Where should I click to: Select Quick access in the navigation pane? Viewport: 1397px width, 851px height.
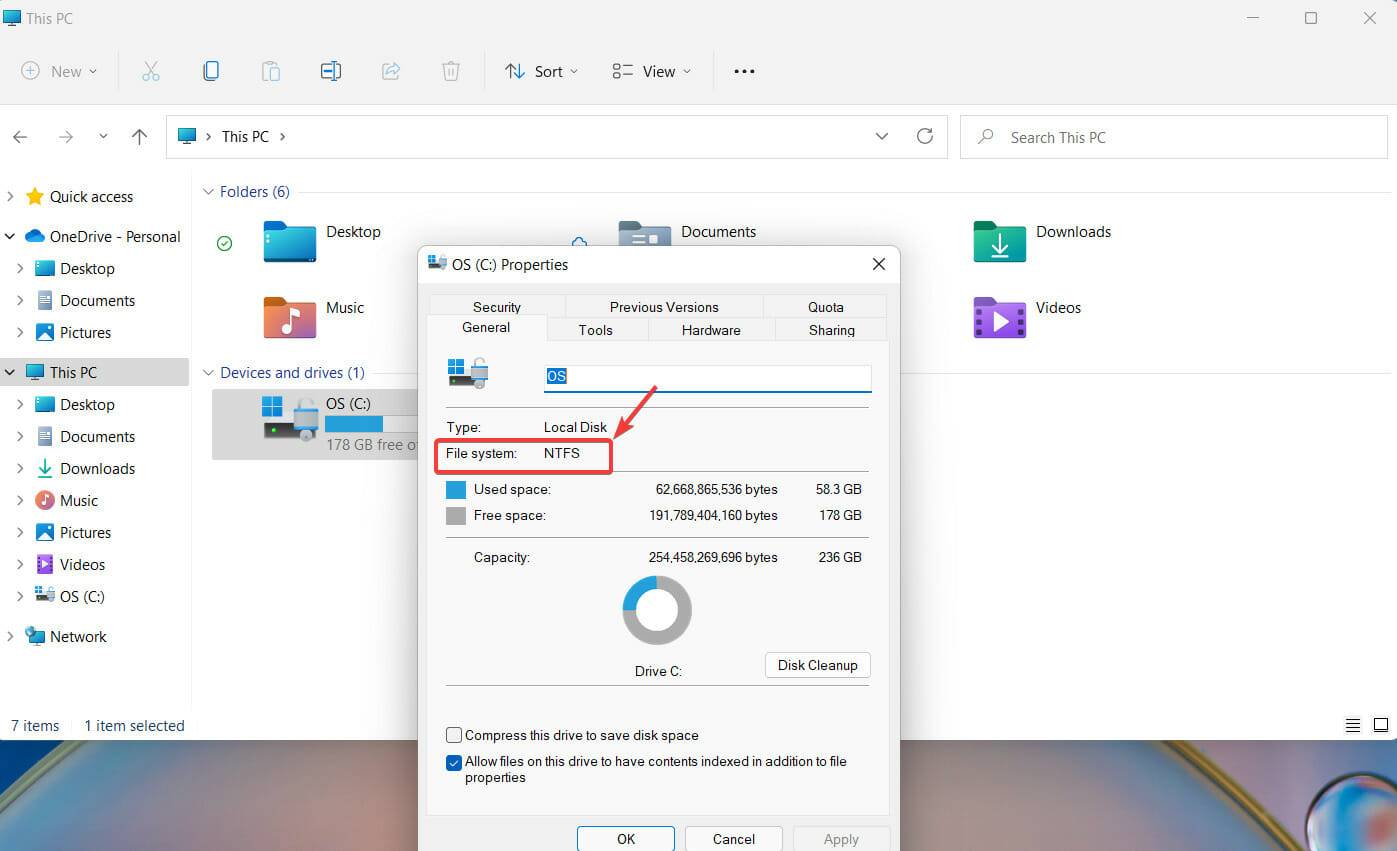(91, 196)
